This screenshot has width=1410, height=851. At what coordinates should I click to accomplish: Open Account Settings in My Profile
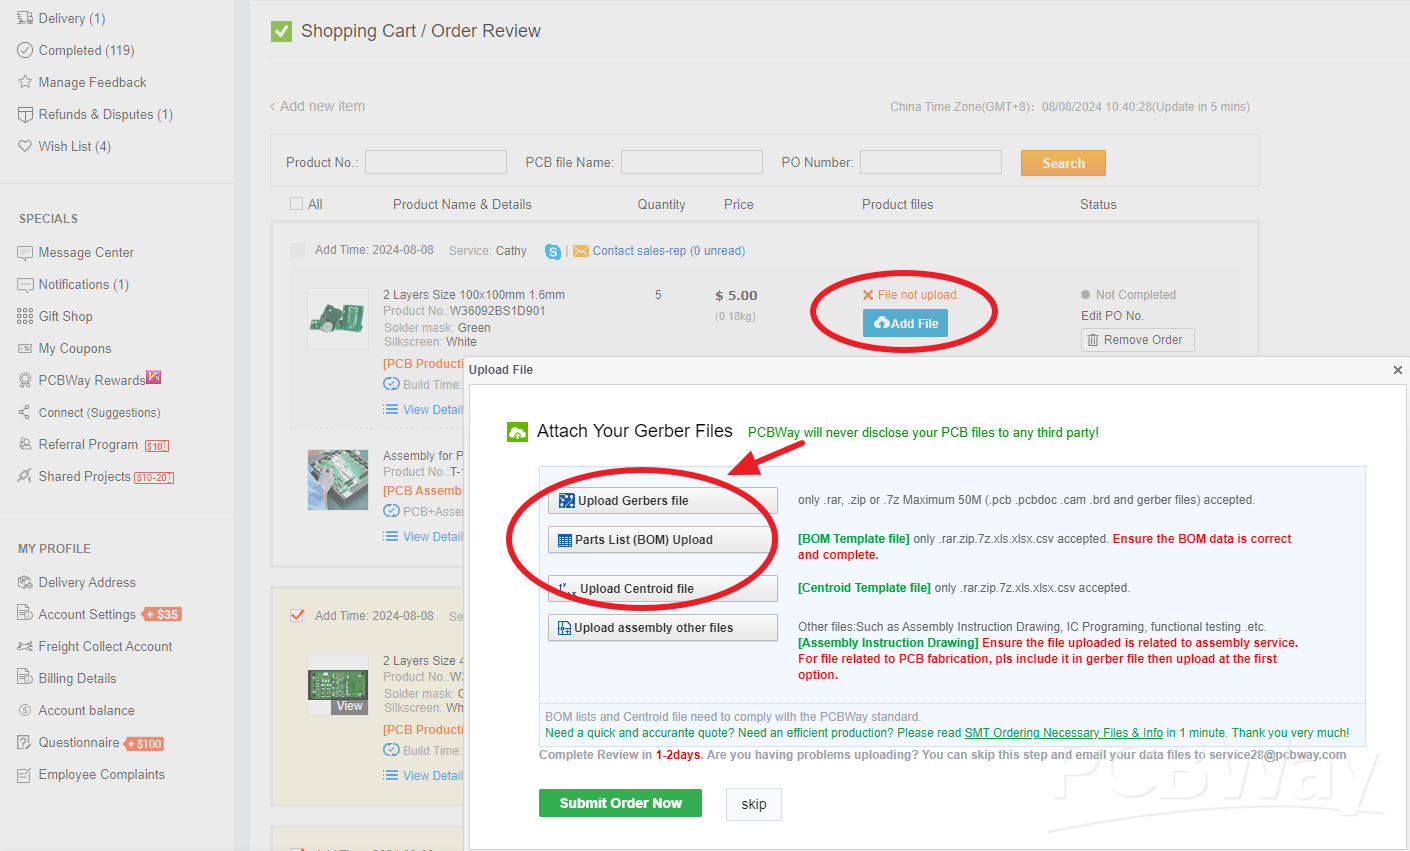pyautogui.click(x=87, y=614)
